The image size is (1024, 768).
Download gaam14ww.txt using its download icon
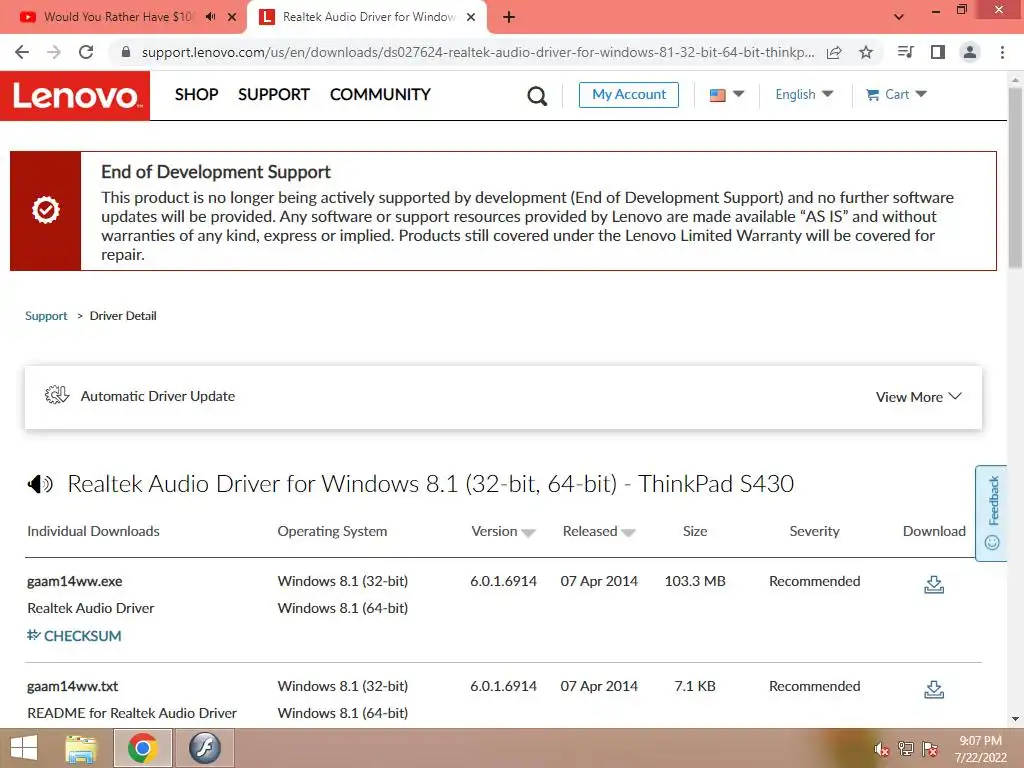coord(934,689)
